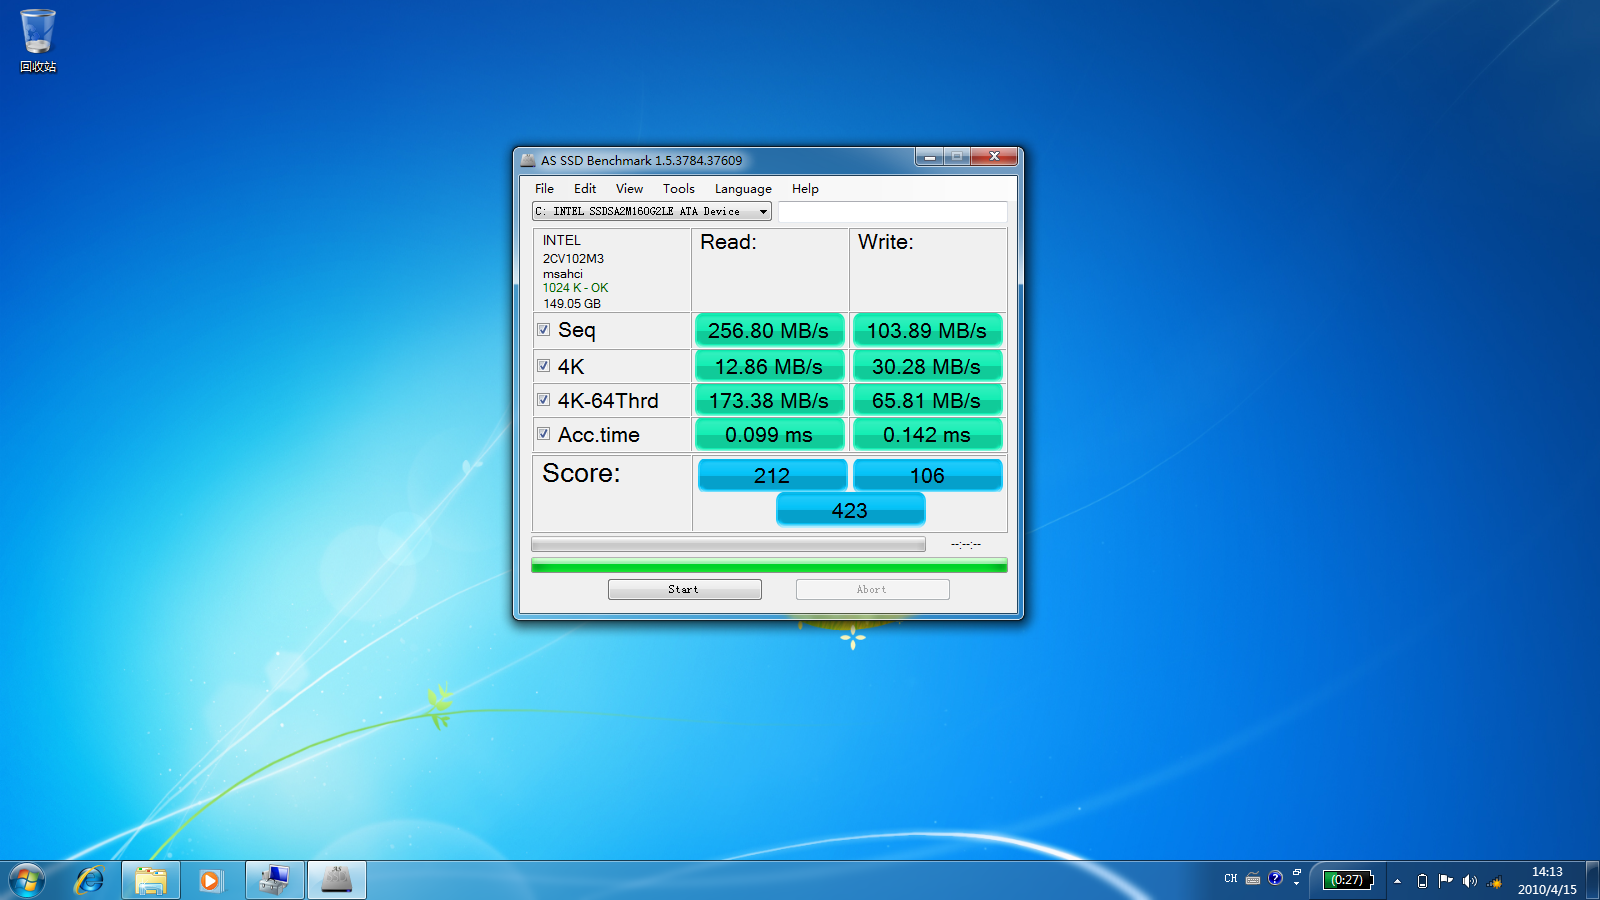Click the CH input language indicator
This screenshot has width=1600, height=900.
[x=1230, y=879]
